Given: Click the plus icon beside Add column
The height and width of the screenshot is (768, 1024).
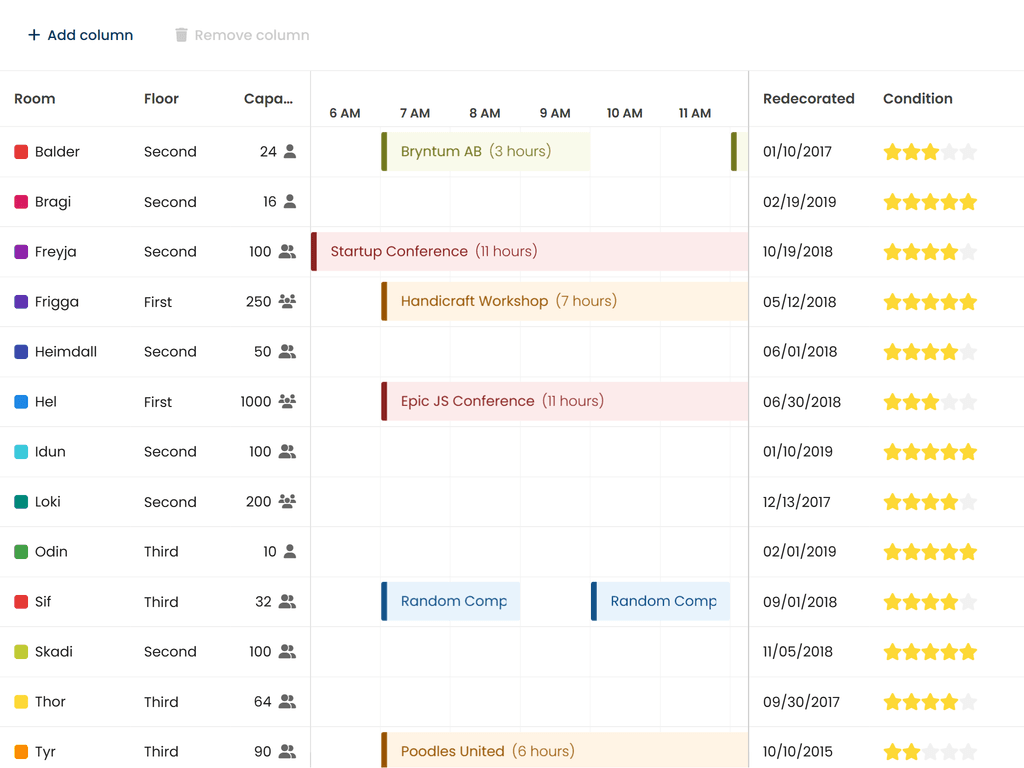Looking at the screenshot, I should (34, 35).
